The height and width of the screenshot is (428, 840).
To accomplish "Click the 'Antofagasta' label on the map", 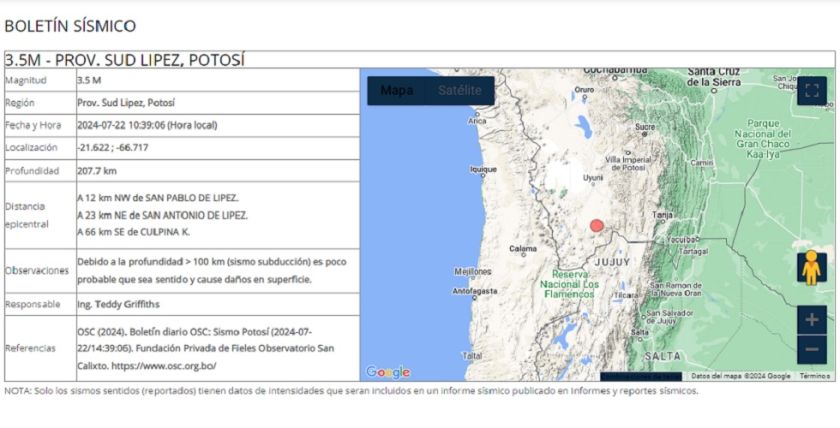I will [x=475, y=291].
